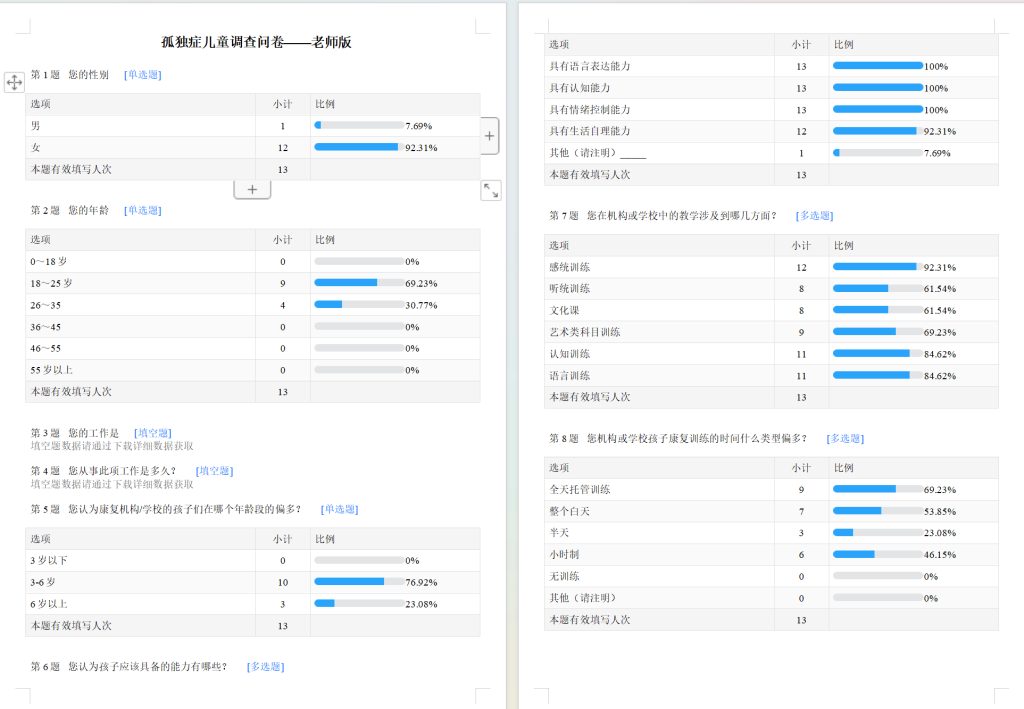This screenshot has height=709, width=1024.
Task: Click the 多选题 link for question 6
Action: (x=265, y=666)
